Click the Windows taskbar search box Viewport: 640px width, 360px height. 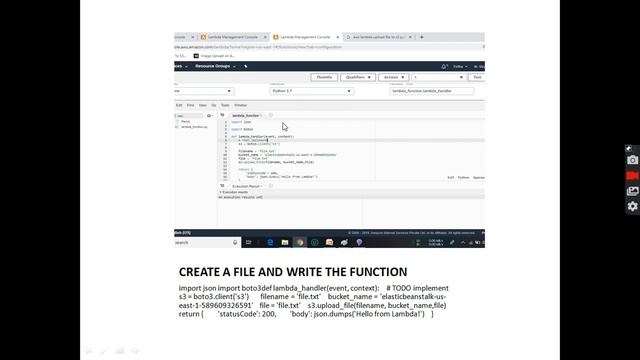pyautogui.click(x=207, y=242)
